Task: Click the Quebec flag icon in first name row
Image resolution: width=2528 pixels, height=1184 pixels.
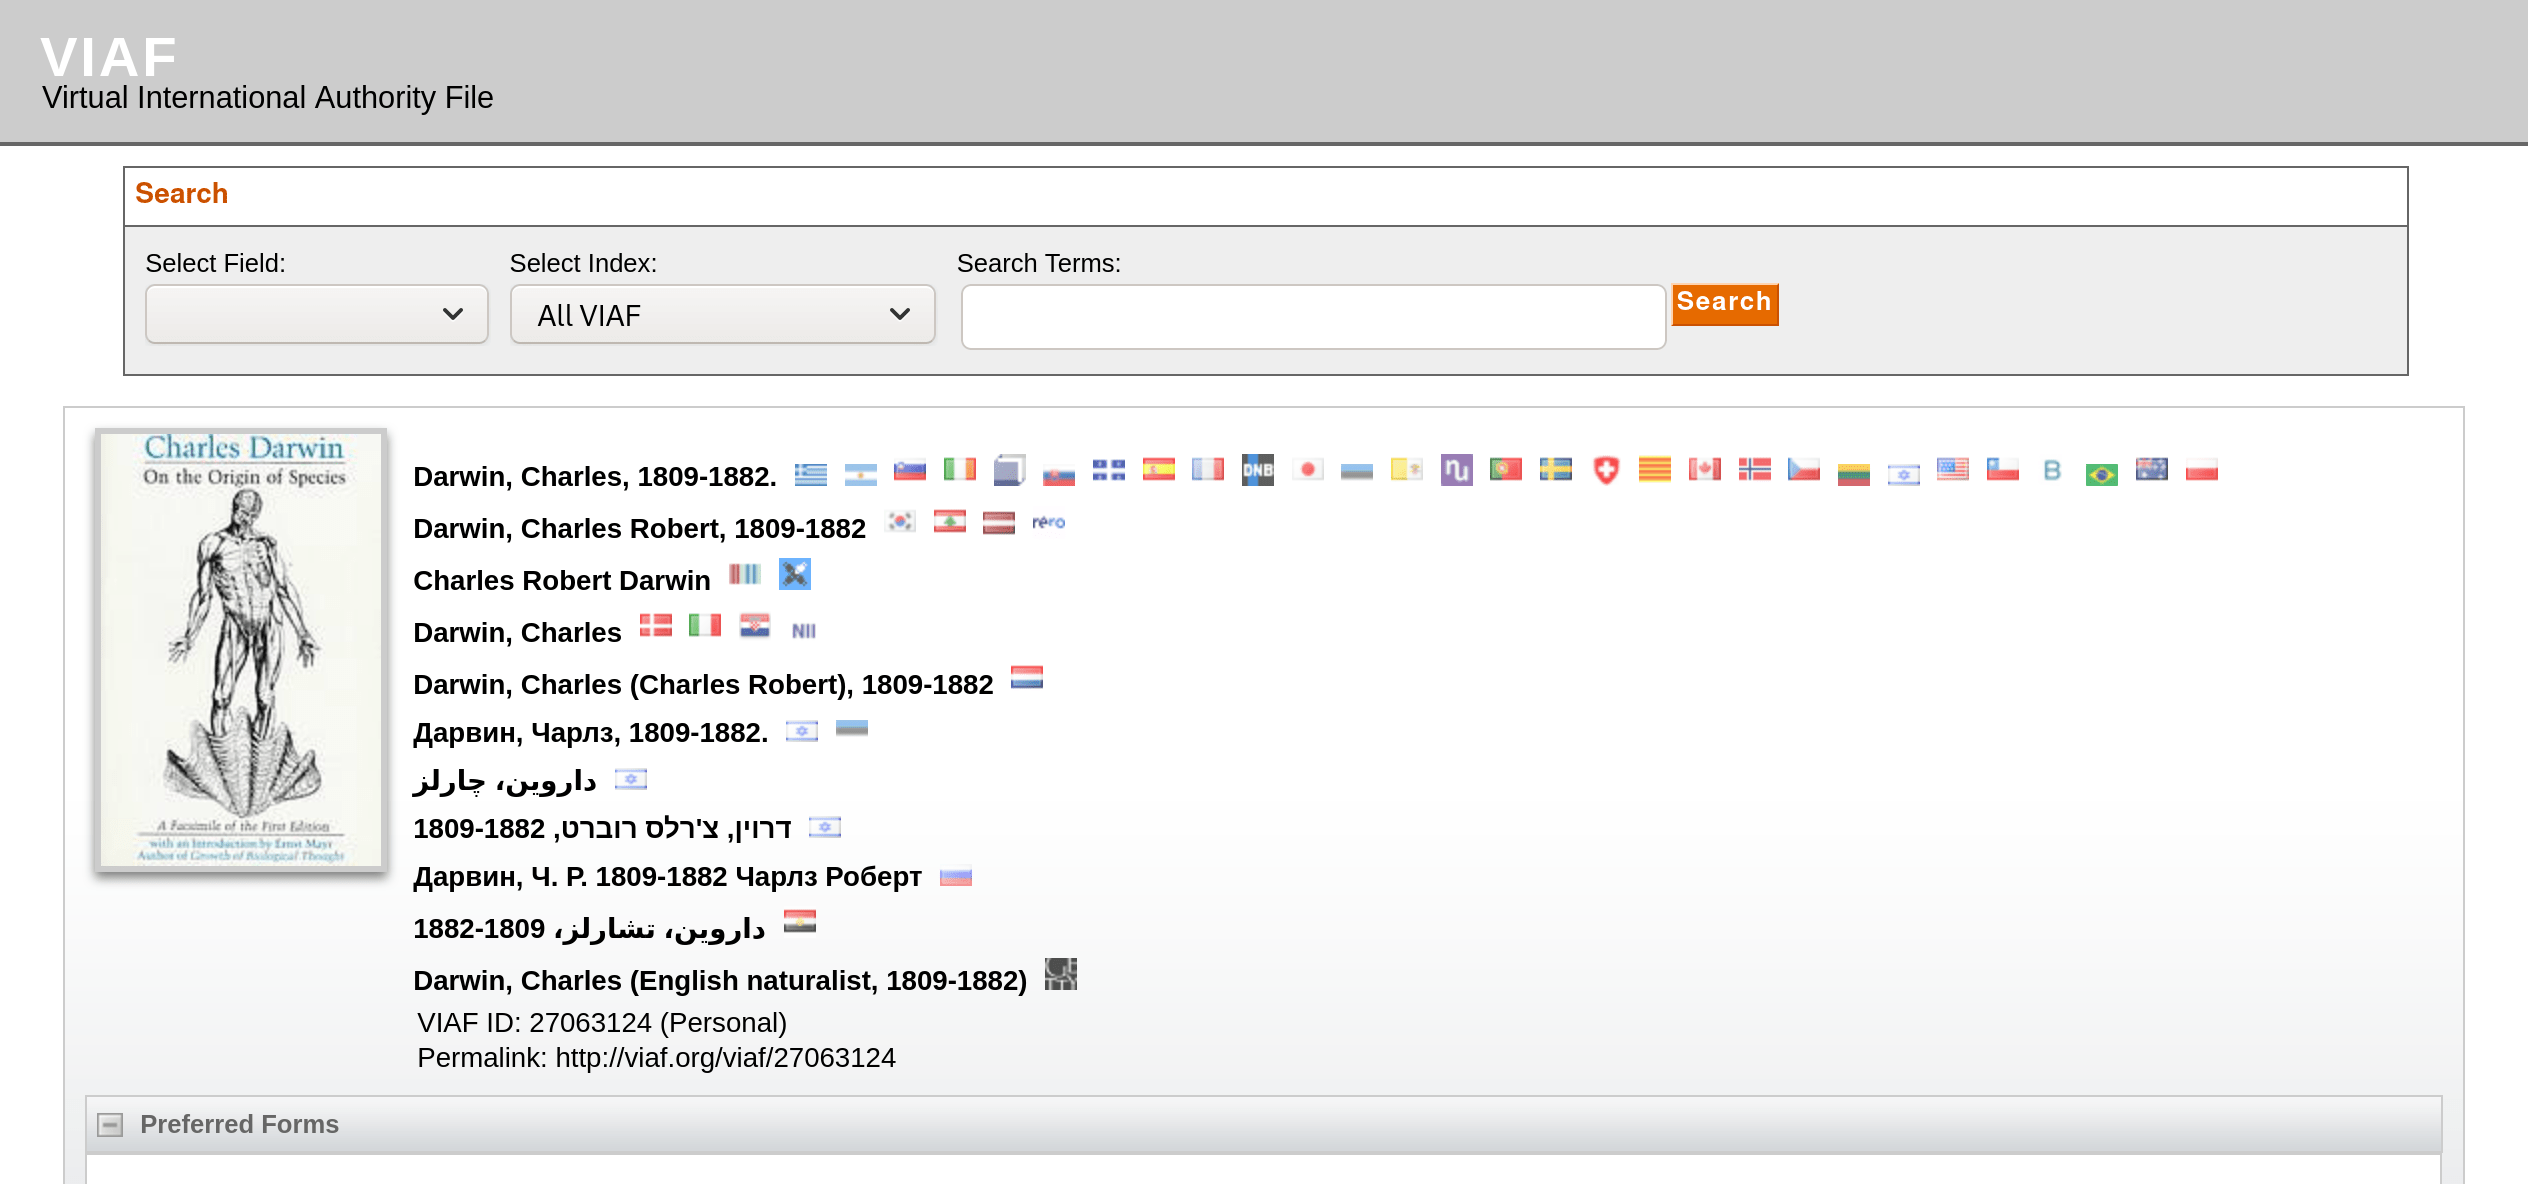Action: coord(1108,470)
